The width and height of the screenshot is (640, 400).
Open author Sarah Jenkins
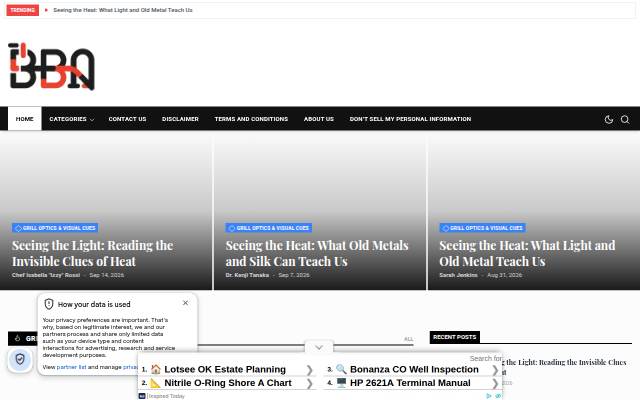[x=458, y=275]
